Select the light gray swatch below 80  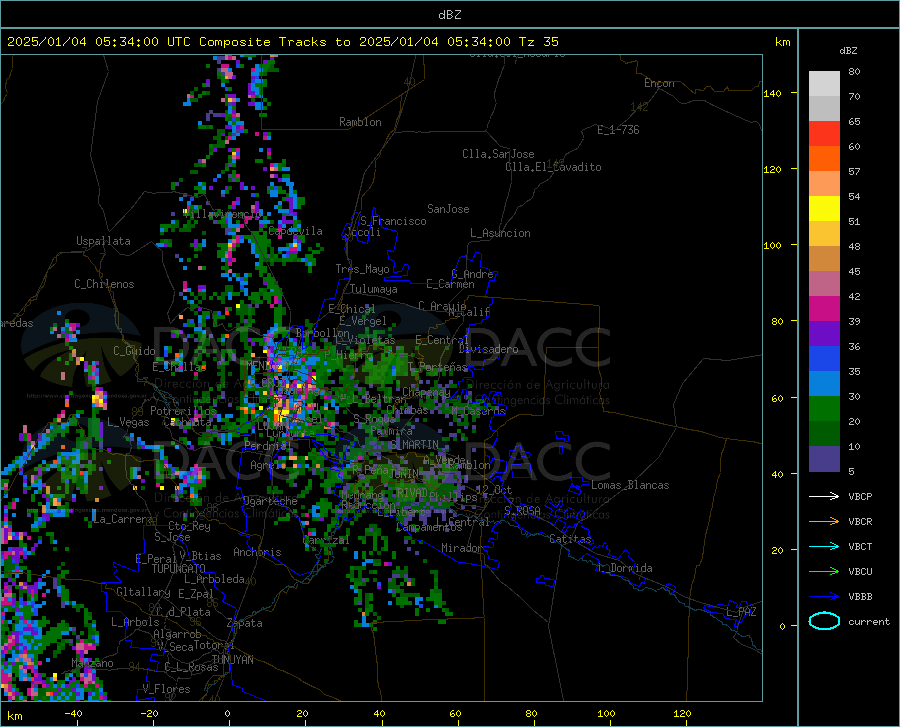(x=824, y=84)
